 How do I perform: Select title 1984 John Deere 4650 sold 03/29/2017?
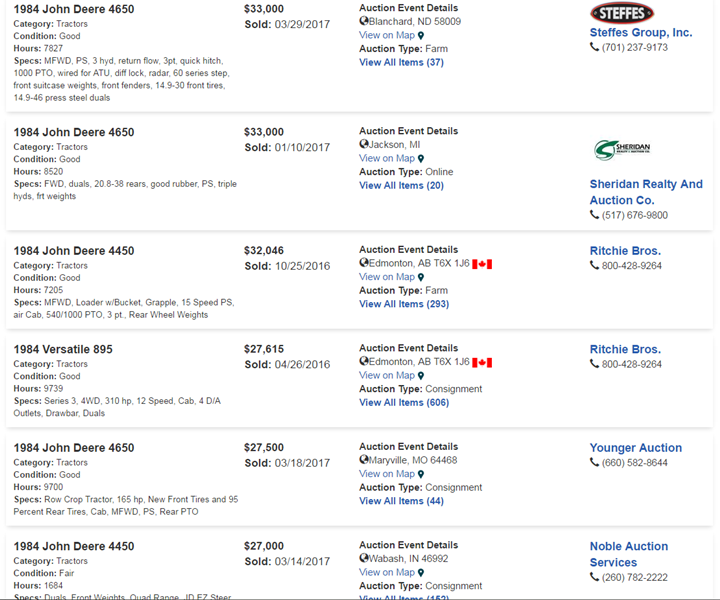point(74,9)
